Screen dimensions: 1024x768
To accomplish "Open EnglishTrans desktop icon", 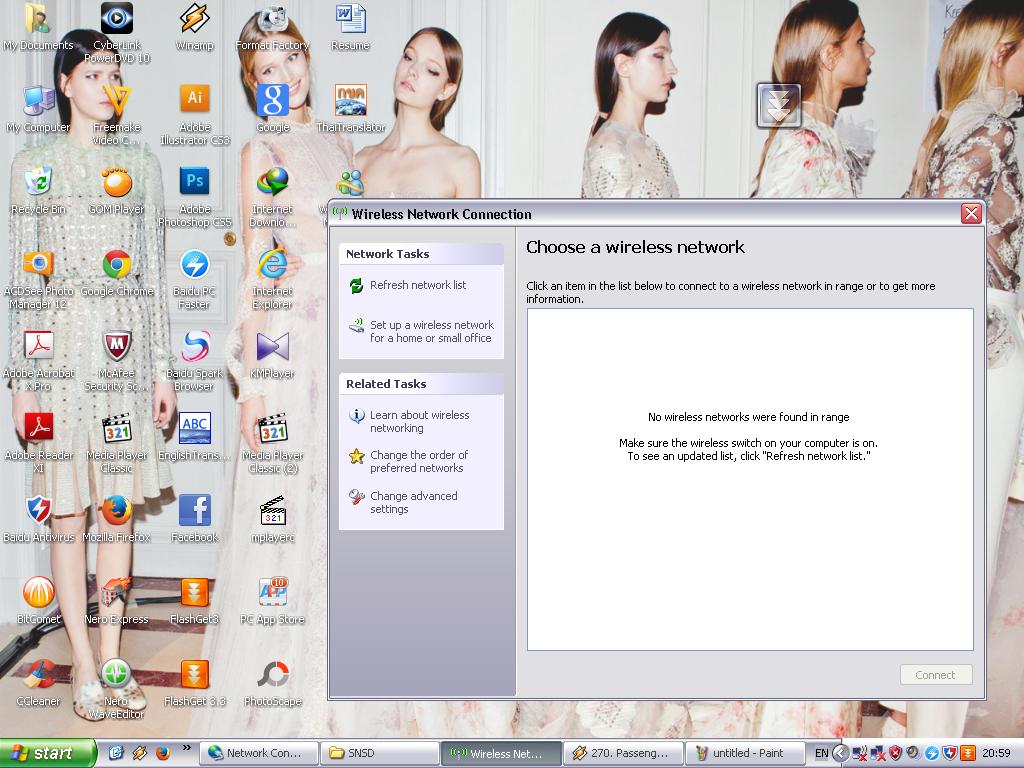I will coord(195,437).
